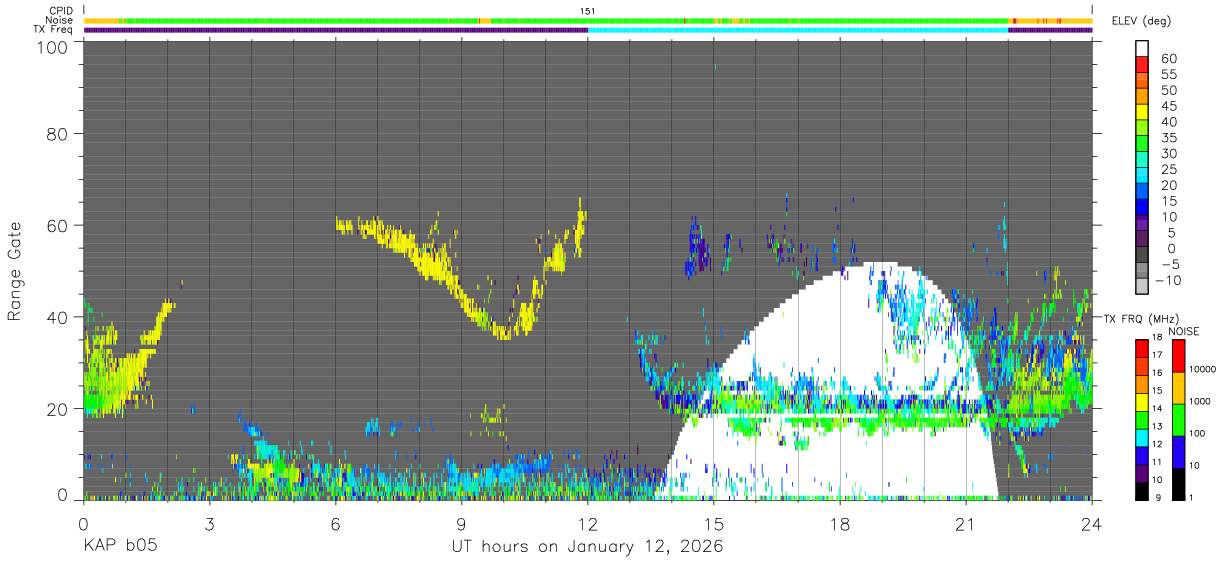The height and width of the screenshot is (567, 1228).
Task: Click UT hours axis tick 6
Action: (335, 523)
